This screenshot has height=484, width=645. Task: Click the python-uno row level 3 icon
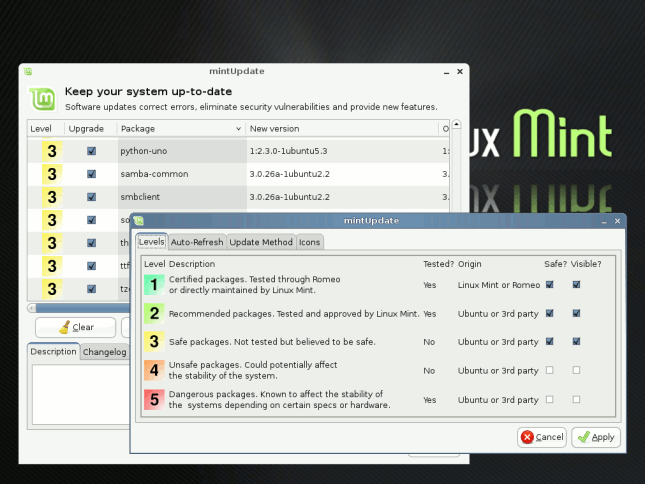[52, 151]
